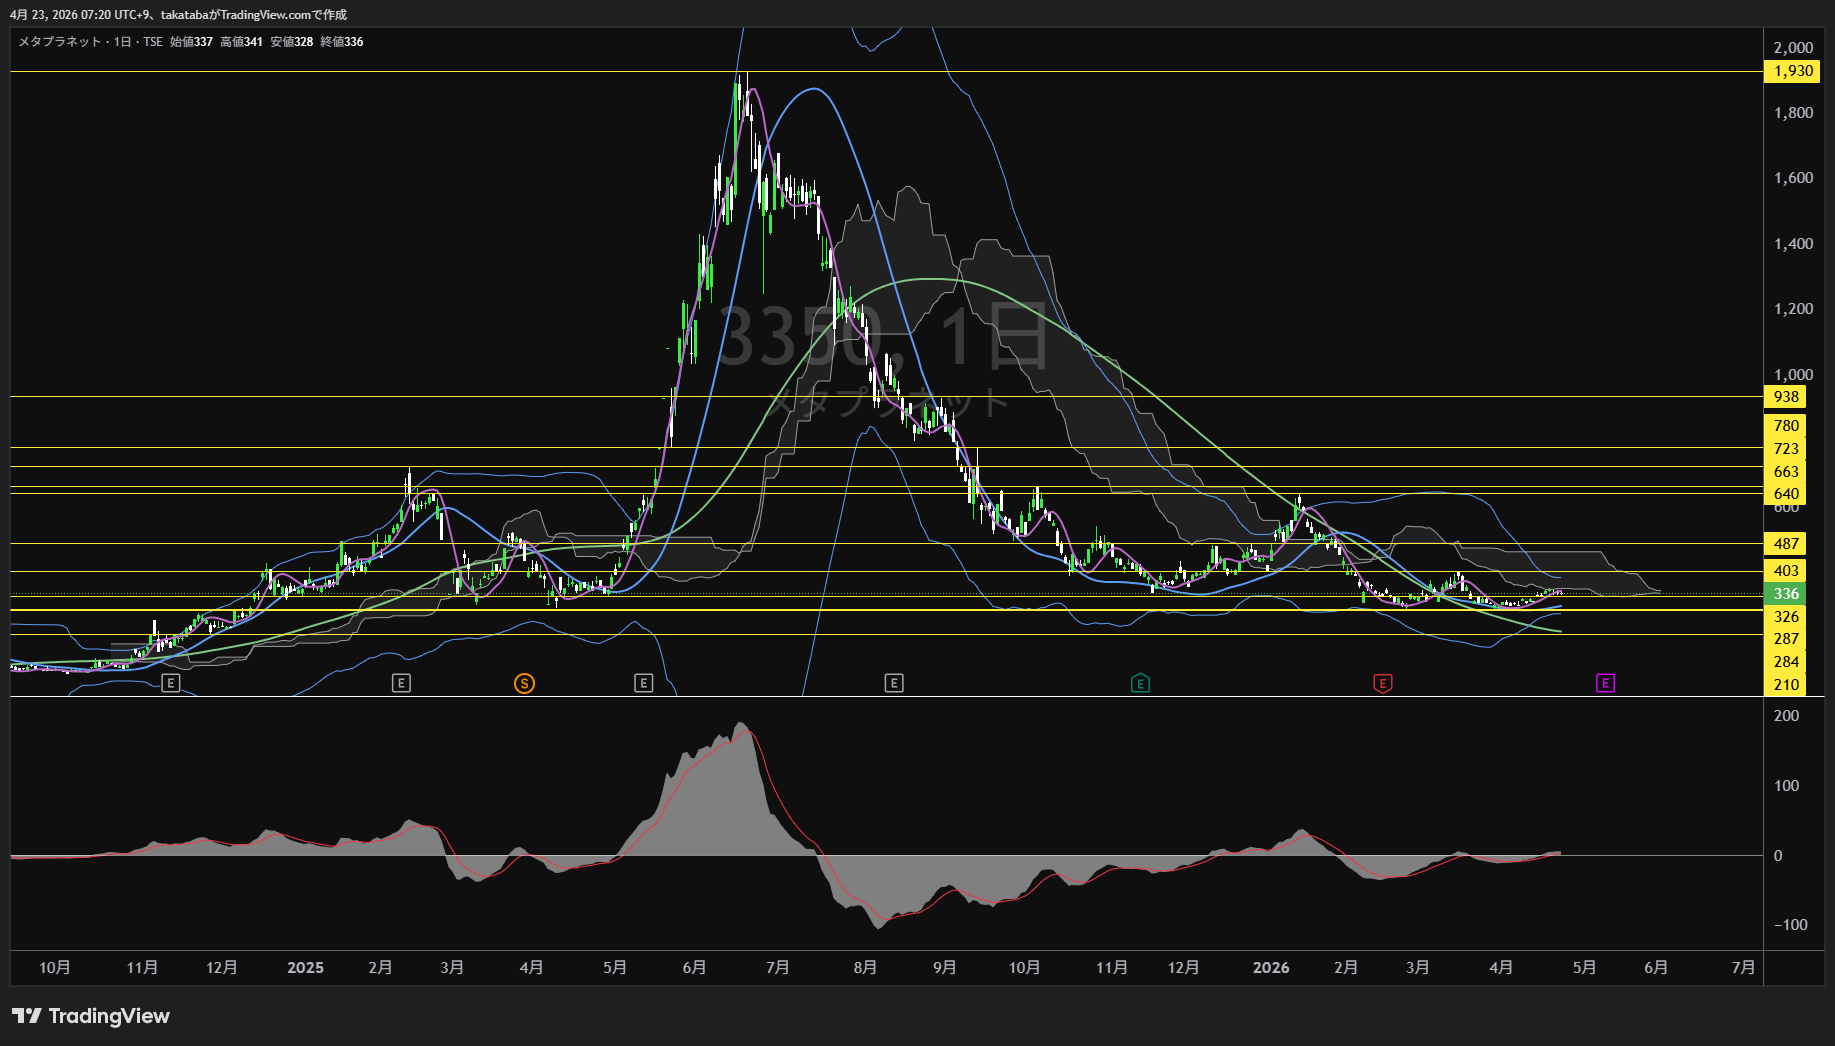
Task: Click the 2026 label on time axis
Action: (x=1271, y=967)
